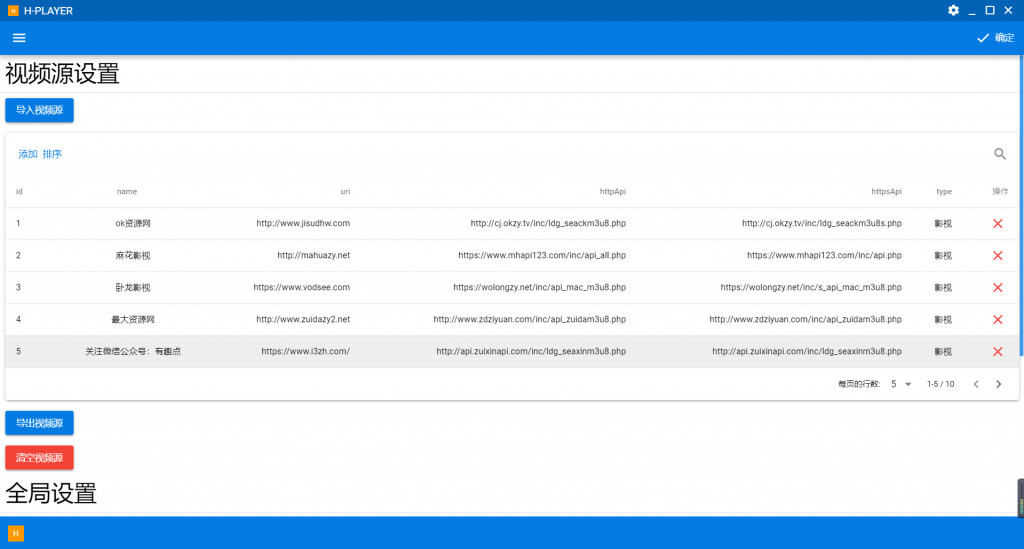Click the 1-5 / 10 pagination text

pyautogui.click(x=940, y=384)
